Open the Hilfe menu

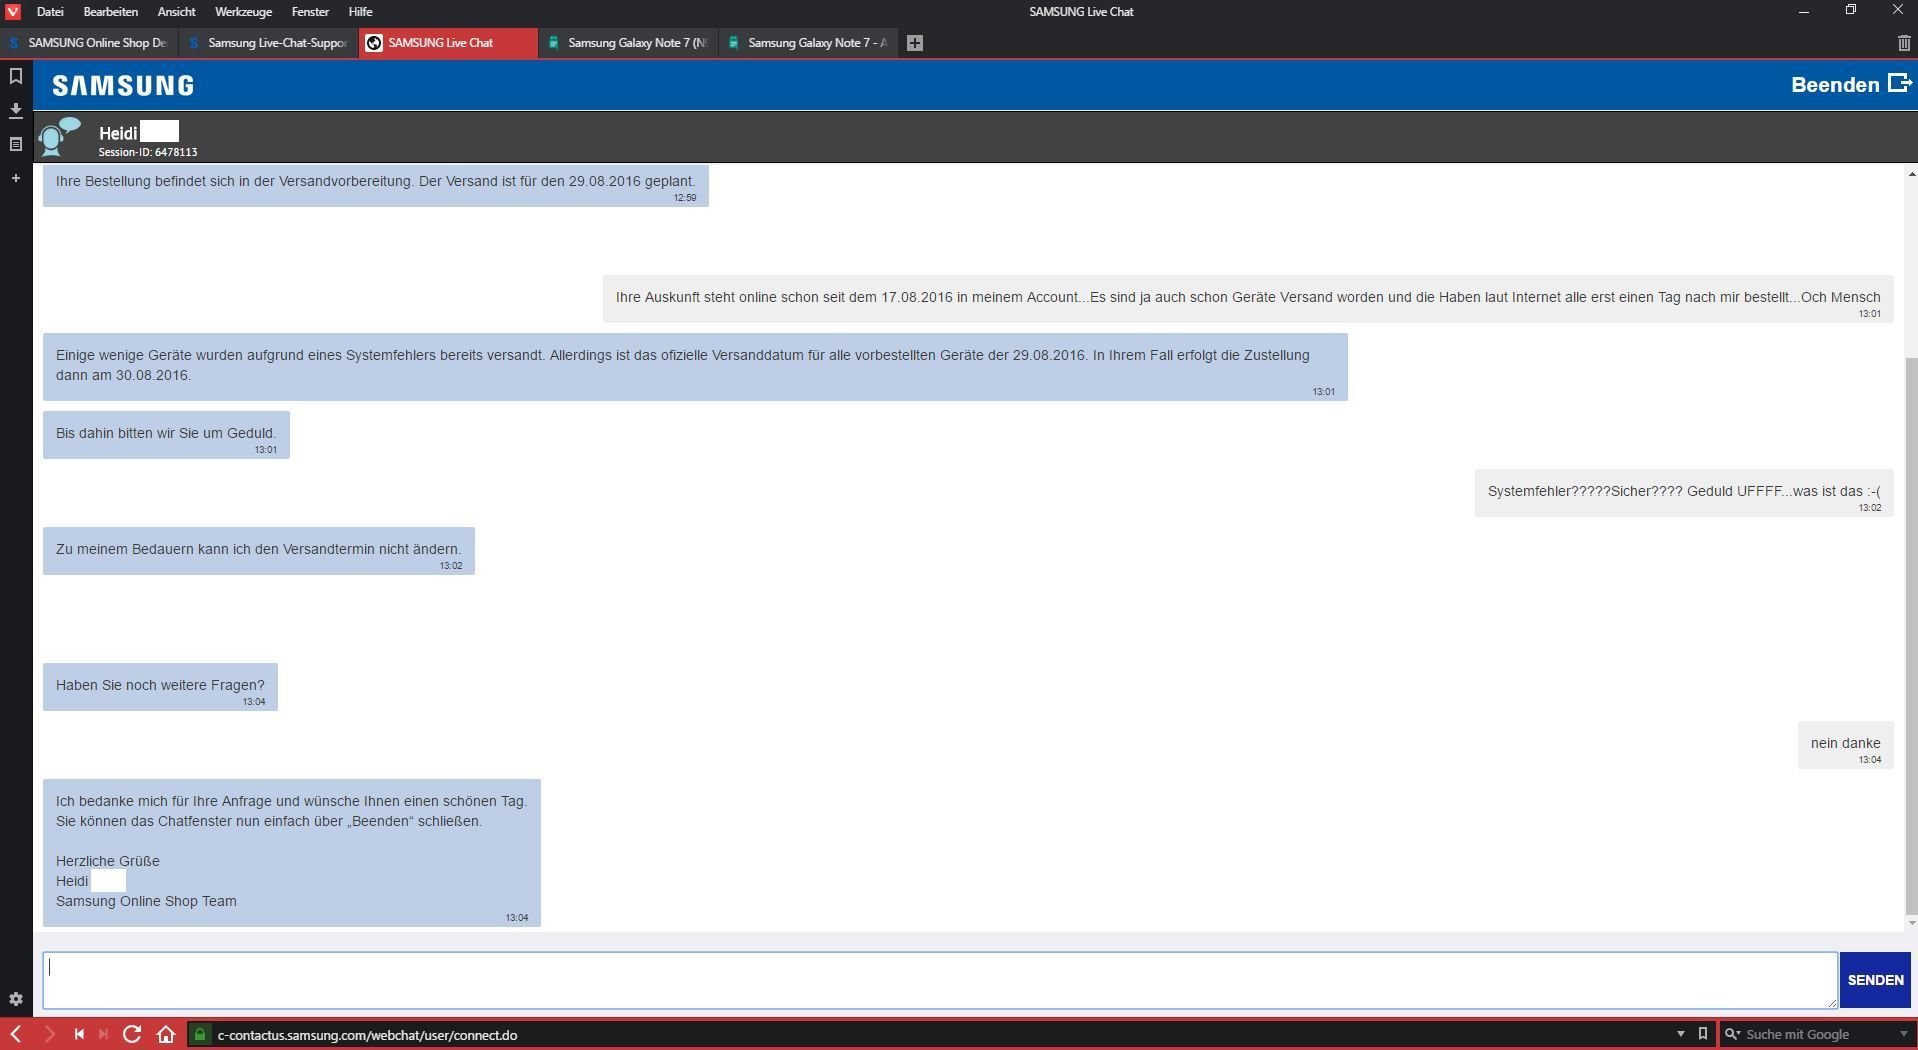tap(360, 12)
